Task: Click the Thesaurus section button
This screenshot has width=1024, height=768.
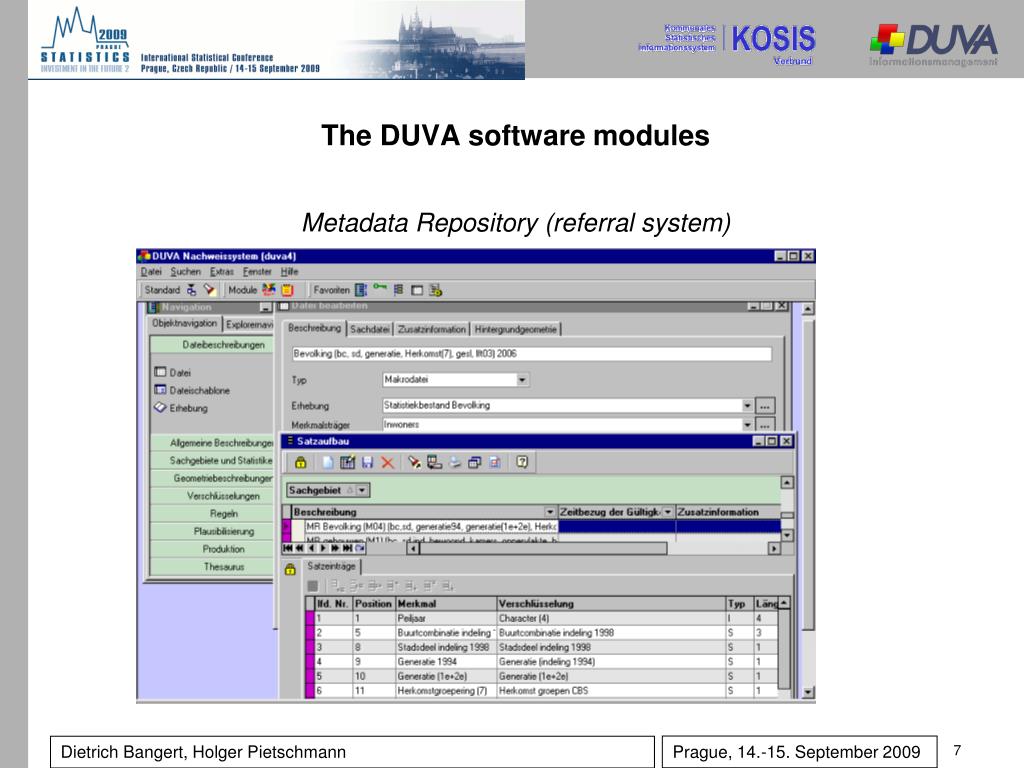Action: (211, 566)
